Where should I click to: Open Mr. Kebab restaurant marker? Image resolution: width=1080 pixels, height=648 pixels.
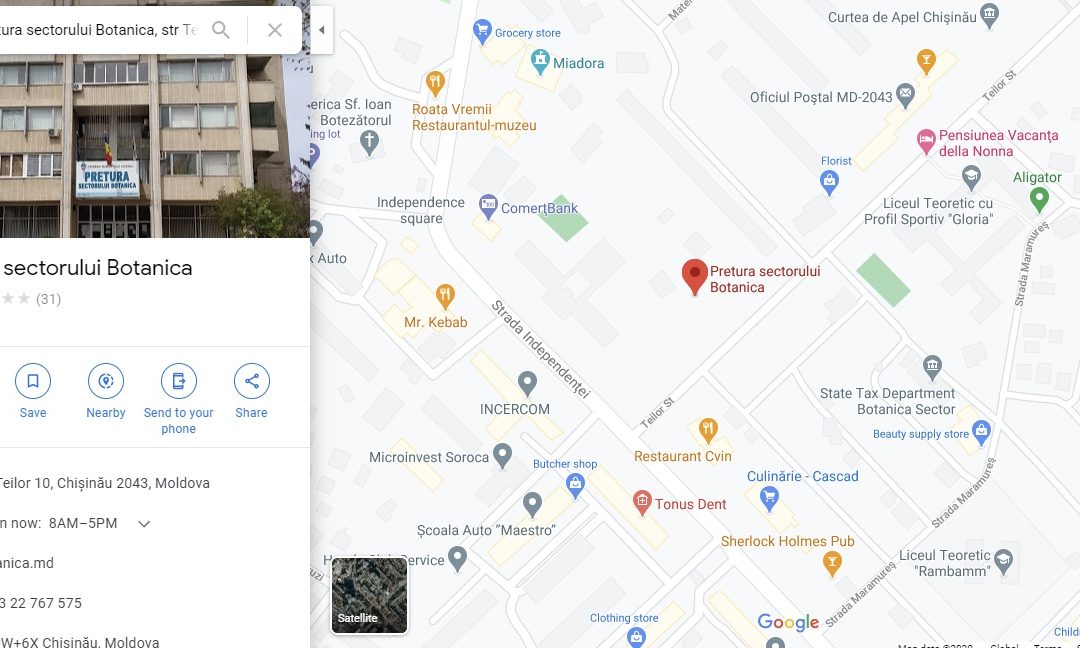(445, 296)
